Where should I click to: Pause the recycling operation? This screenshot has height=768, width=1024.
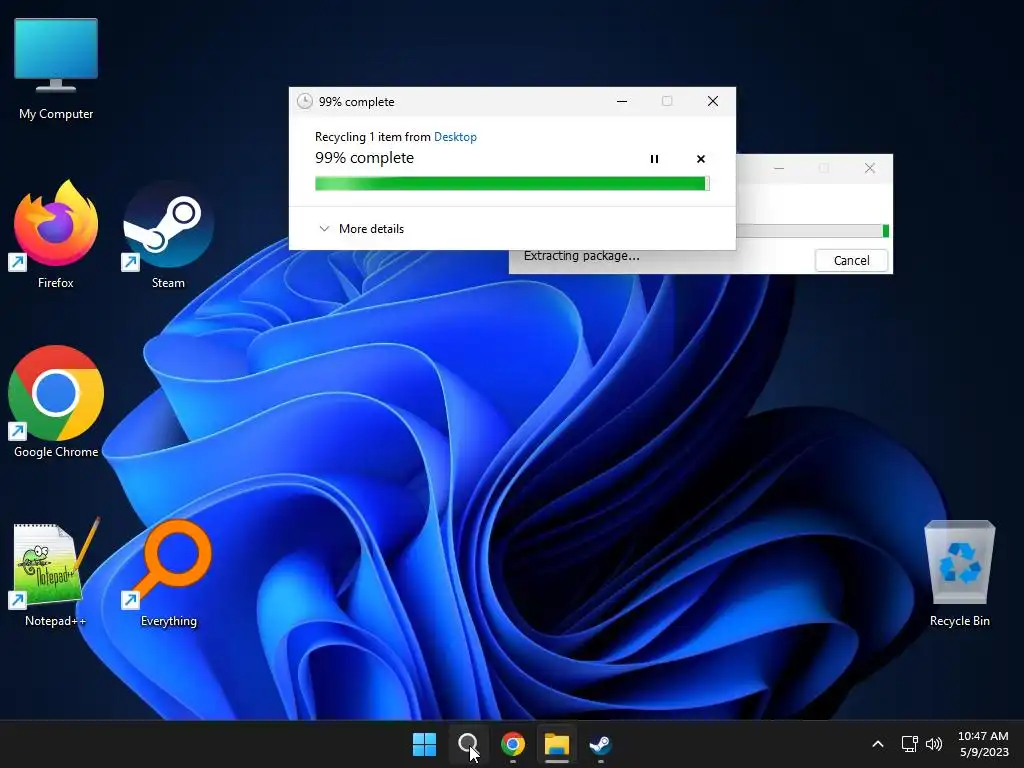(654, 159)
